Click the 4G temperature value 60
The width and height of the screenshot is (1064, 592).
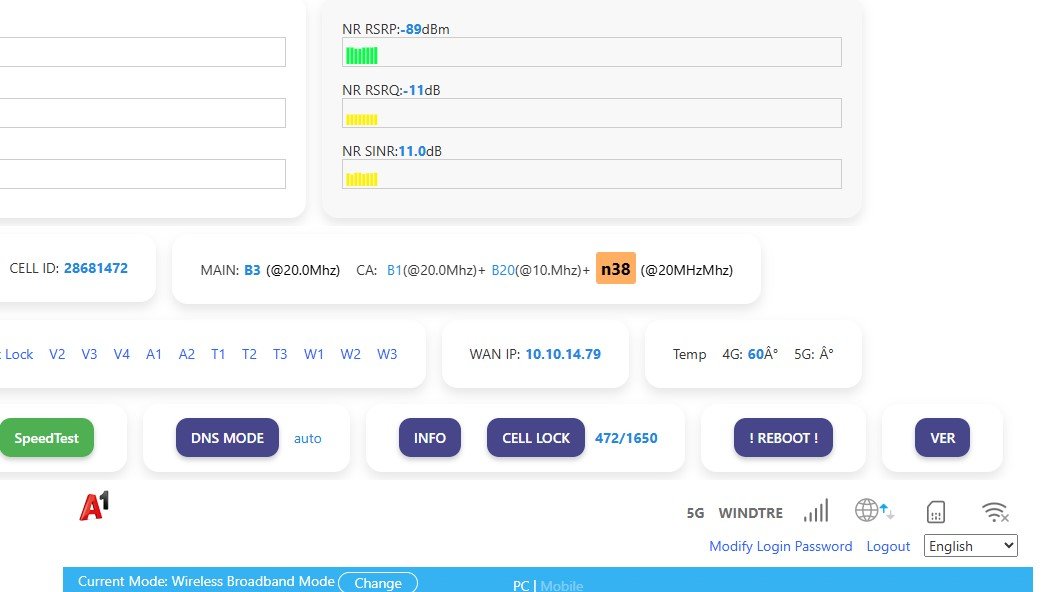click(x=755, y=354)
